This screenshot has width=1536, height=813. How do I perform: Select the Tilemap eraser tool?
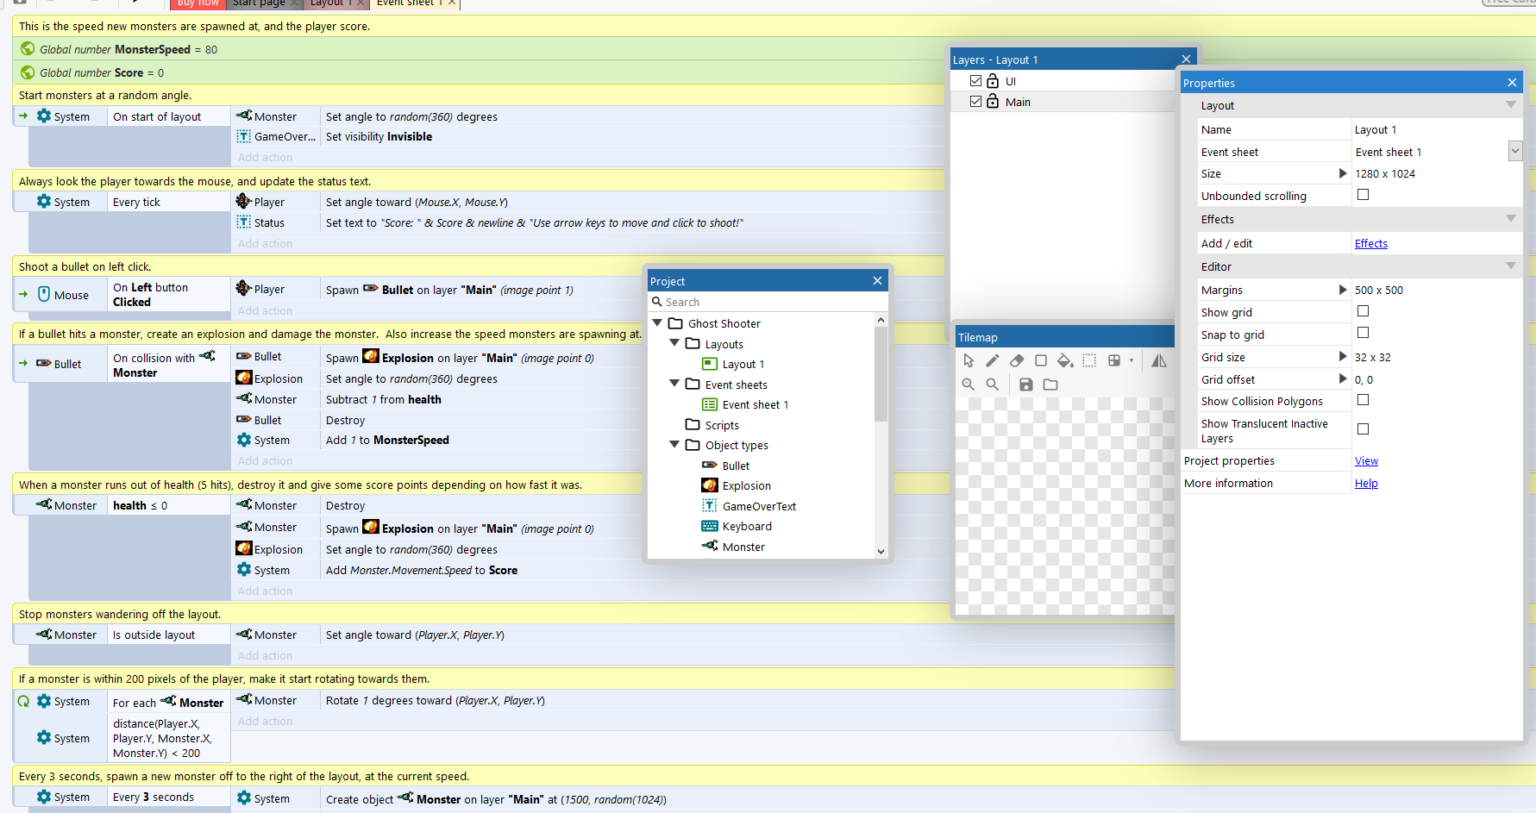click(1016, 360)
